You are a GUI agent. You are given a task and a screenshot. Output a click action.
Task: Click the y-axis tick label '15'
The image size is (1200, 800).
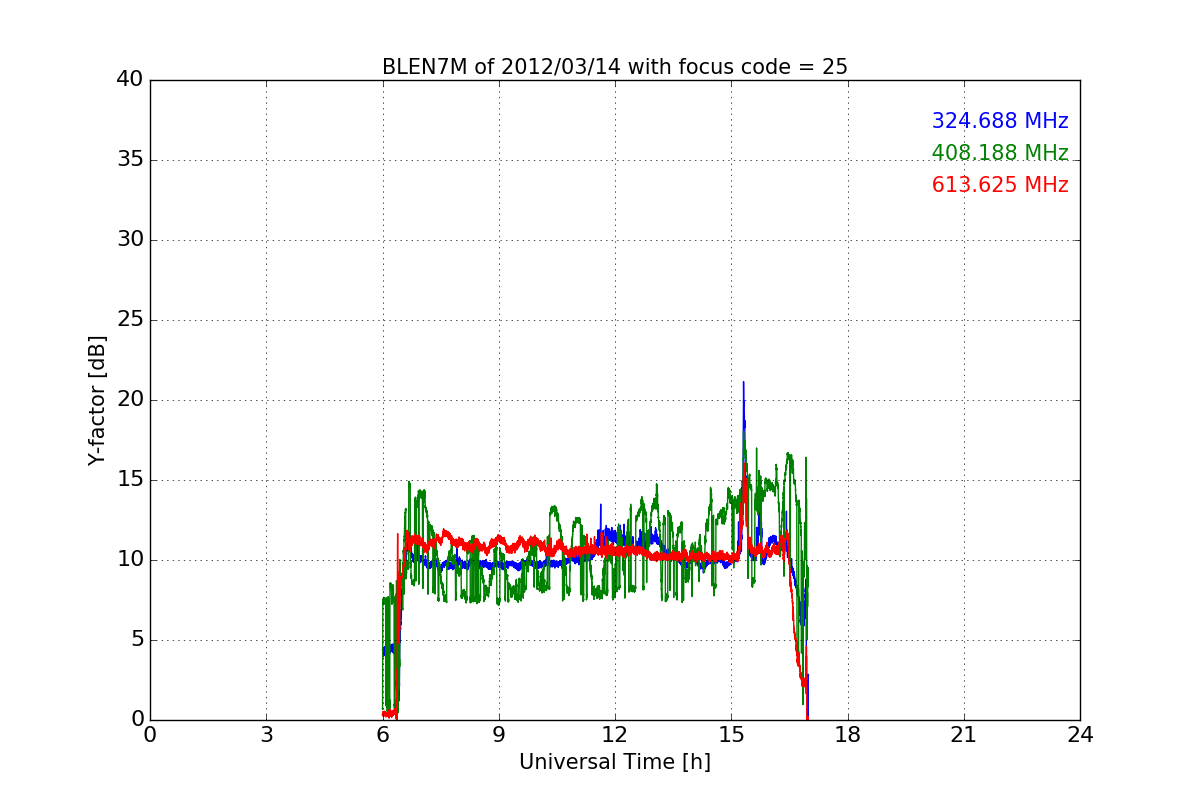[x=130, y=480]
